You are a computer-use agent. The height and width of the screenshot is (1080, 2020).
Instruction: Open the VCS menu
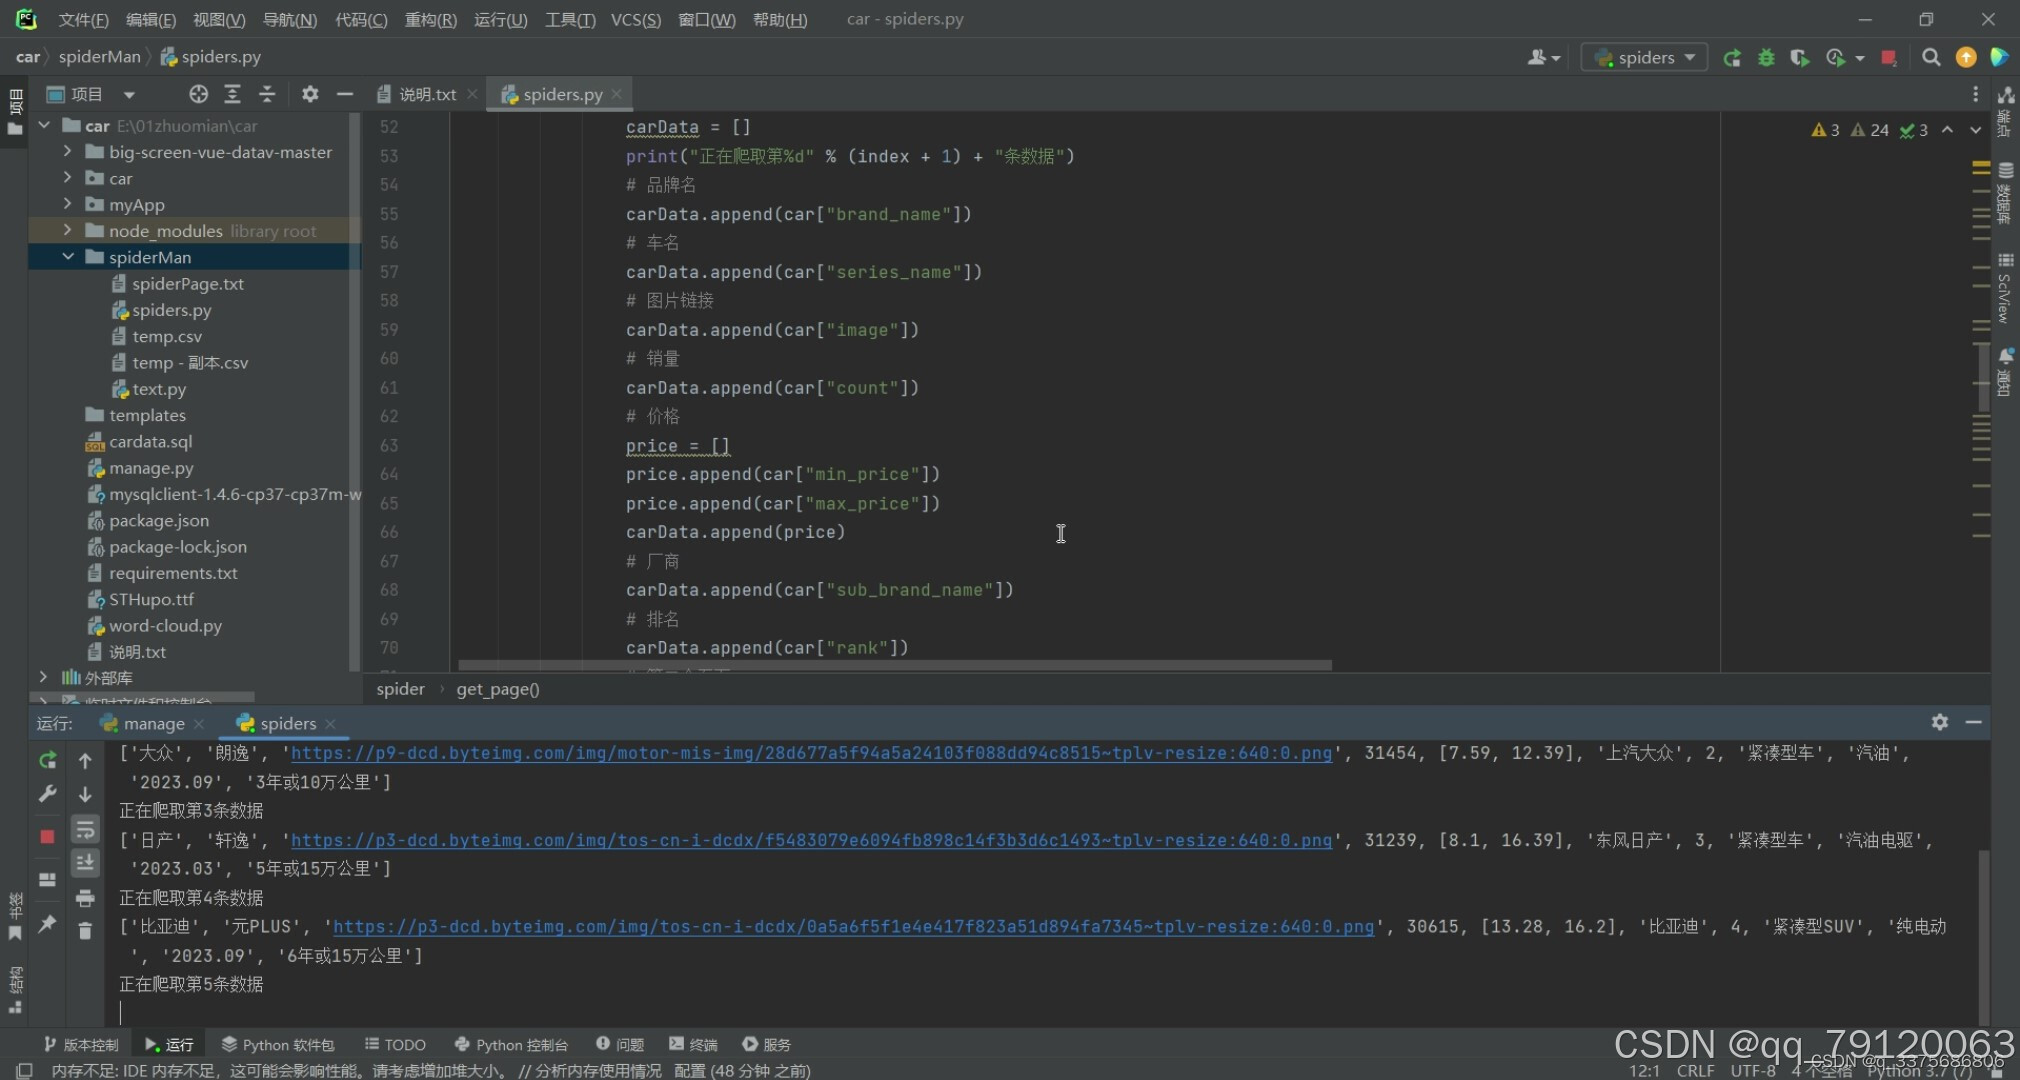coord(635,19)
